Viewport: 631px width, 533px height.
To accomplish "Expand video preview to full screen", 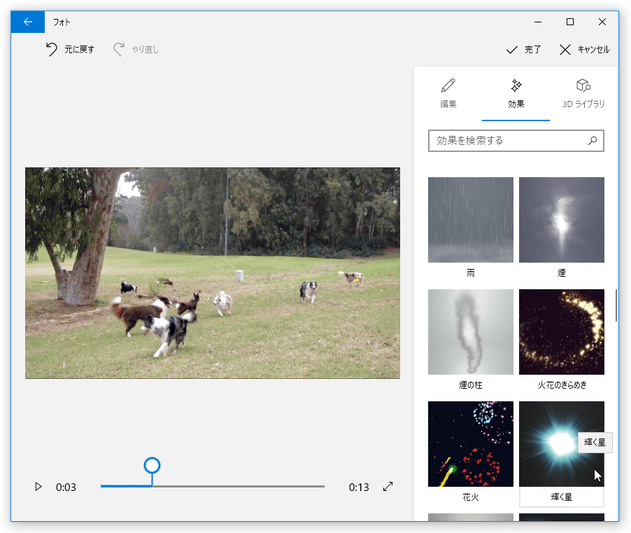I will 388,487.
